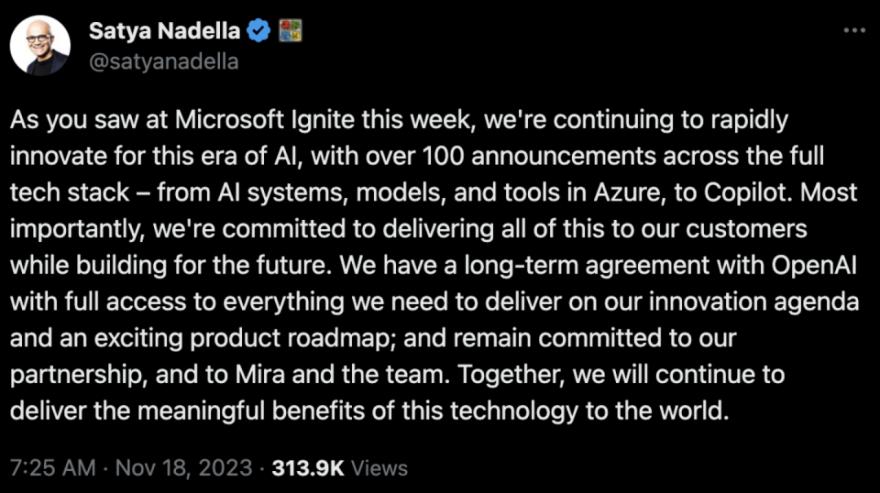Click the word technology in last line
The width and height of the screenshot is (880, 493).
513,412
